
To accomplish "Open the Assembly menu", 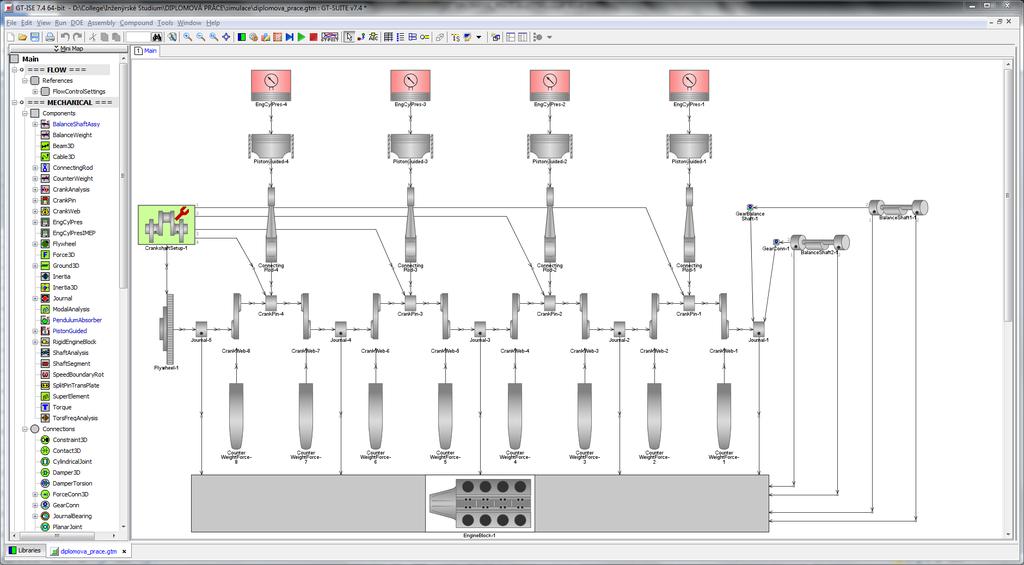I will (x=101, y=23).
